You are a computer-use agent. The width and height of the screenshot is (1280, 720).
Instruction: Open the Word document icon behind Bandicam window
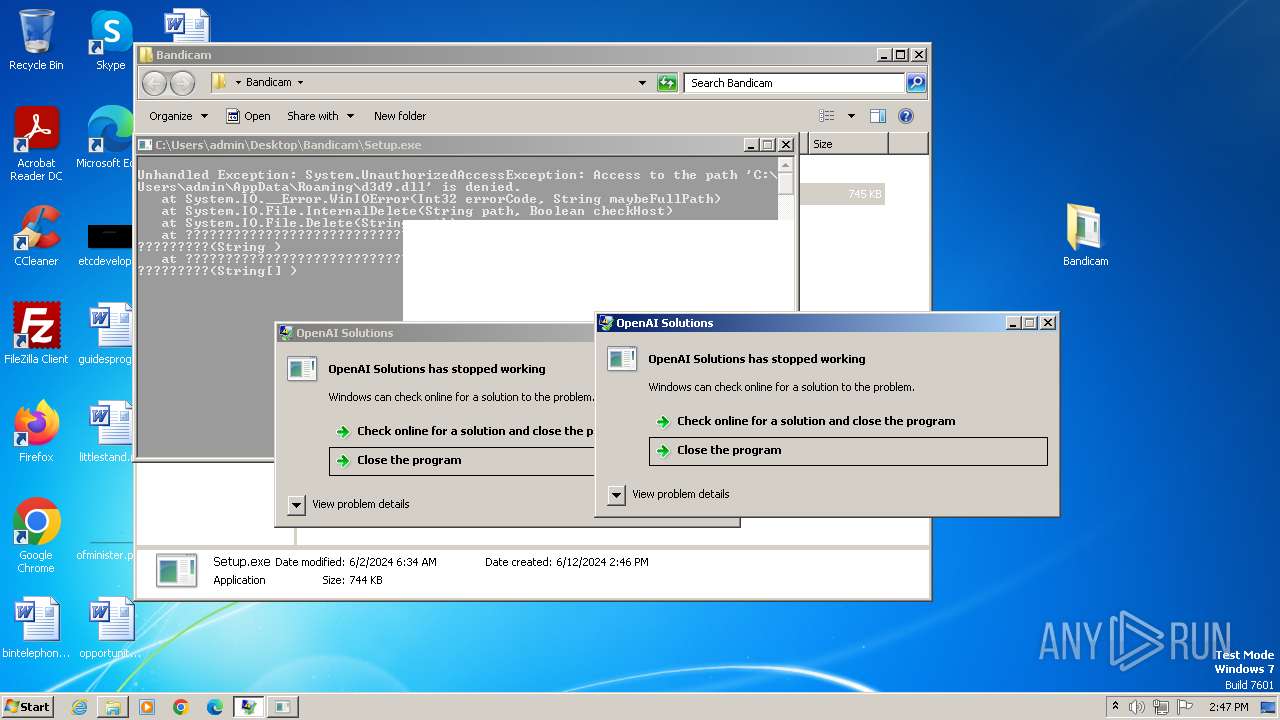coord(187,26)
